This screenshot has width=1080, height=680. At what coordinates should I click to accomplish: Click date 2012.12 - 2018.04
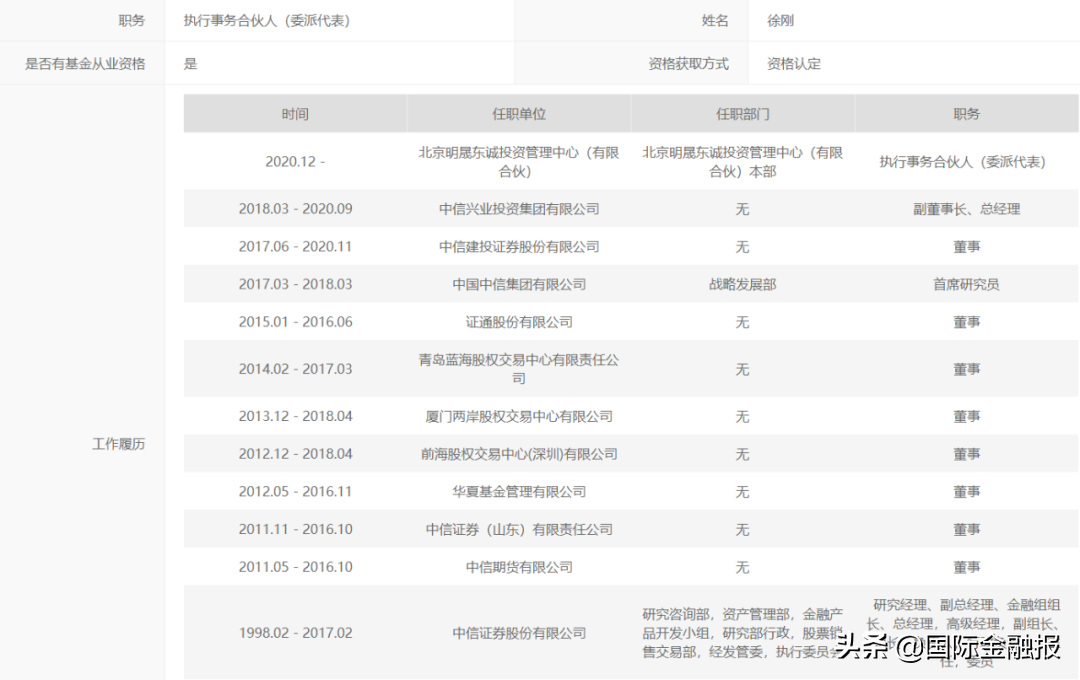point(295,454)
